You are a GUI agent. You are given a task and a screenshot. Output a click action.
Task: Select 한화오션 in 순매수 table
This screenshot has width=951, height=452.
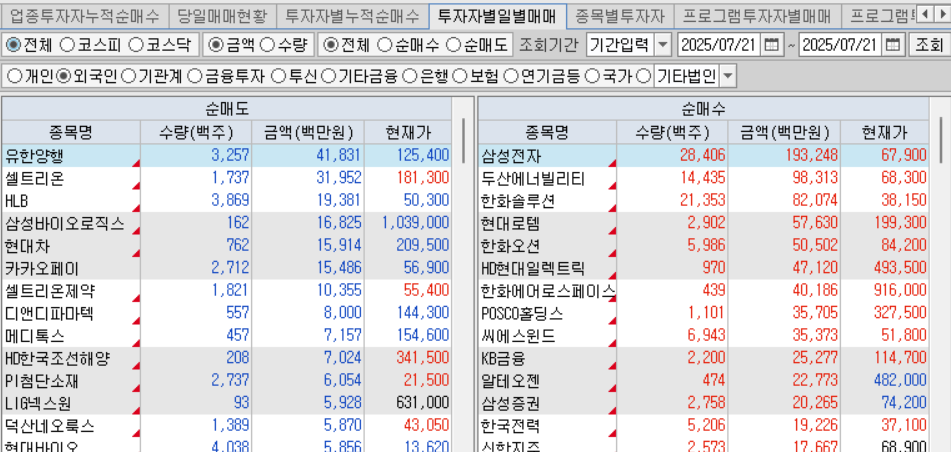(703, 246)
